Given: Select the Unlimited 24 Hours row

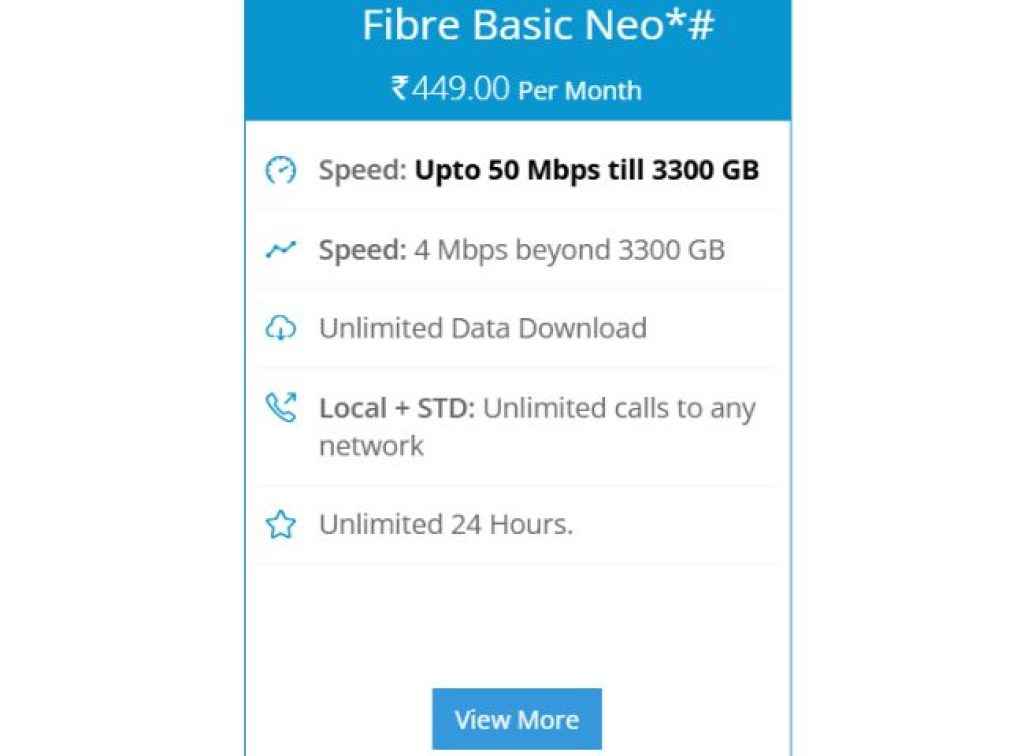Looking at the screenshot, I should [x=520, y=524].
